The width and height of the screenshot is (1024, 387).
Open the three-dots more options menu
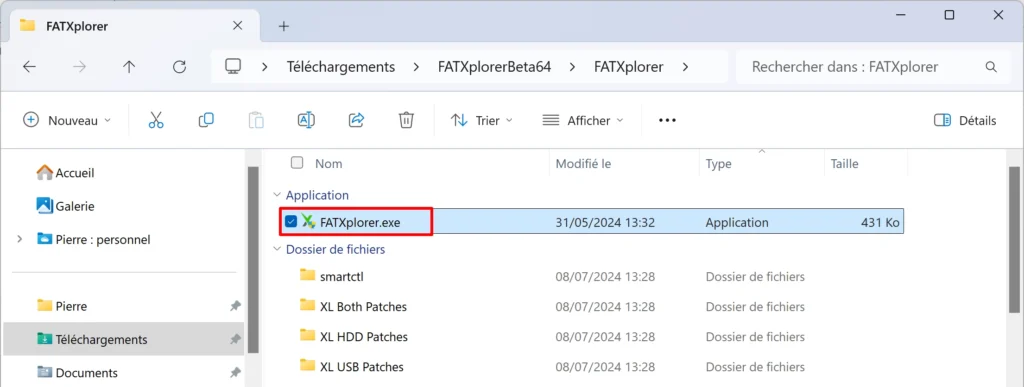(667, 120)
